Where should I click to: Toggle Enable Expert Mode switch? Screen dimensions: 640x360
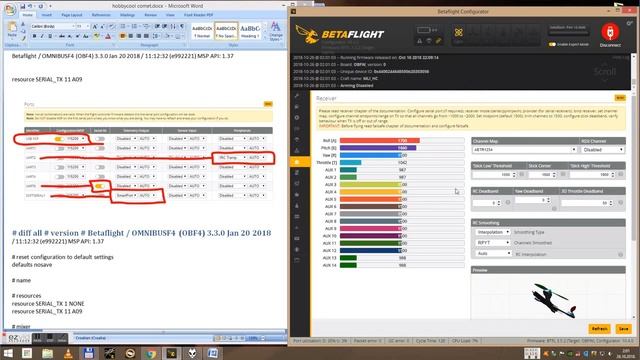552,44
